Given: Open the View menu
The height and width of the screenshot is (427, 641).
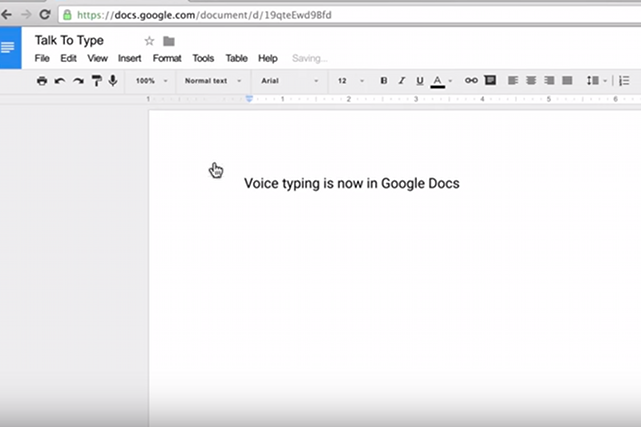Looking at the screenshot, I should click(x=97, y=58).
